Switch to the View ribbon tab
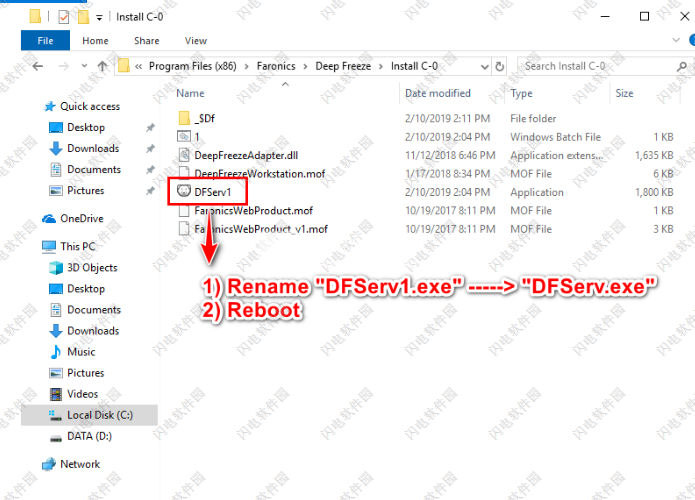This screenshot has height=500, width=695. [195, 41]
